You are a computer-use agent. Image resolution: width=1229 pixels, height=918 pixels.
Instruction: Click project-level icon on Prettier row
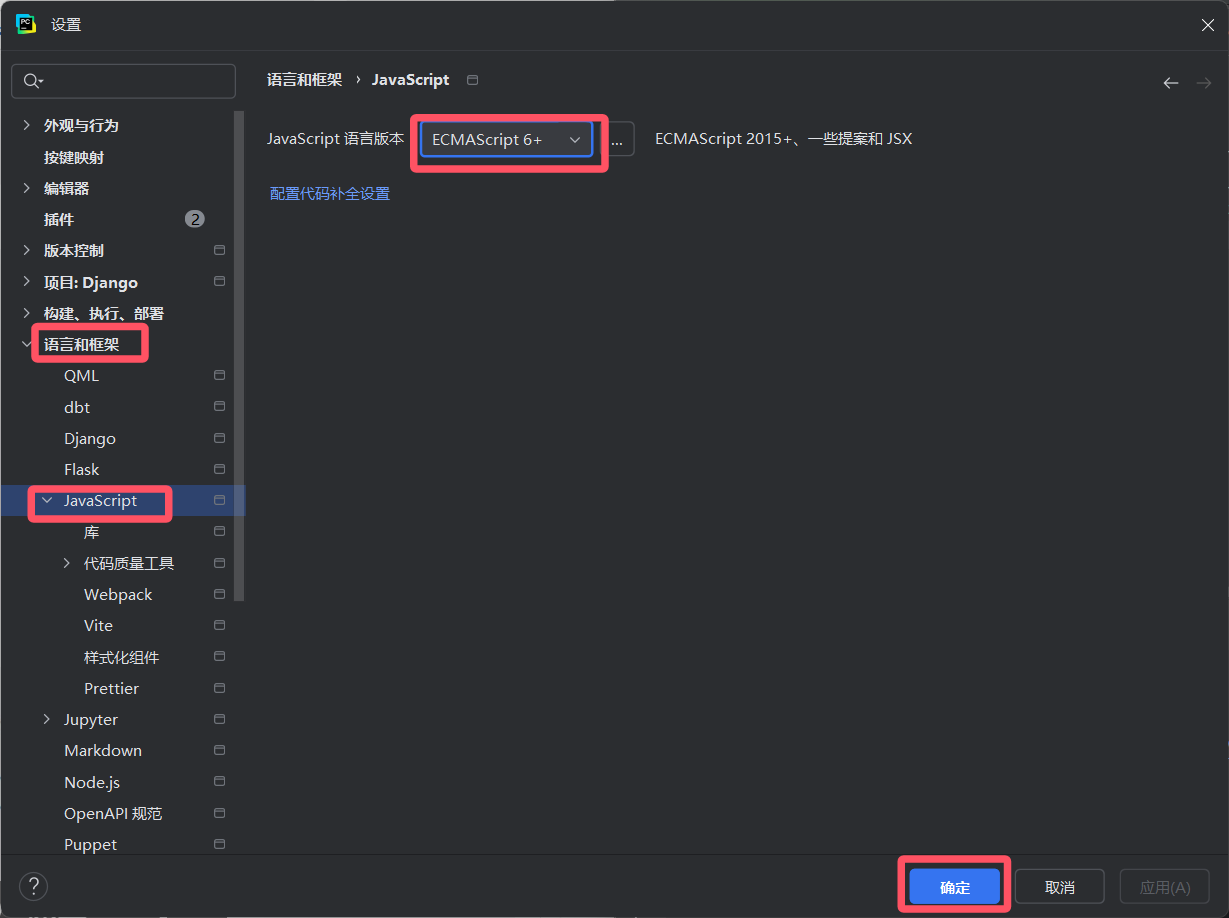point(220,688)
